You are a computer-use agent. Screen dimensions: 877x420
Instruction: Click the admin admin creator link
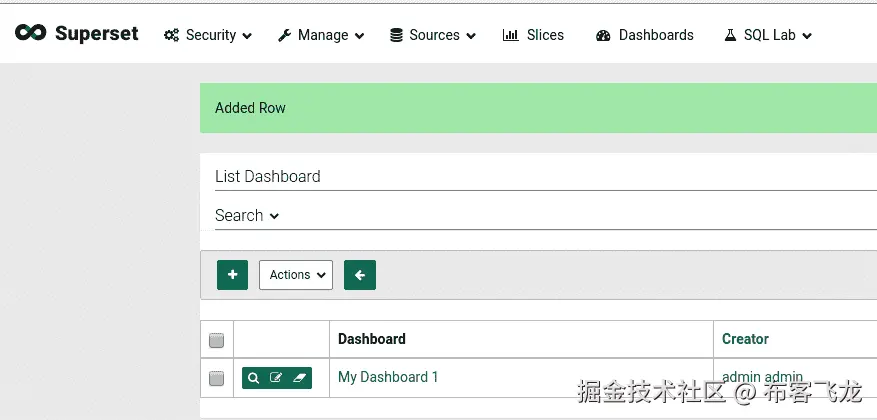(762, 377)
